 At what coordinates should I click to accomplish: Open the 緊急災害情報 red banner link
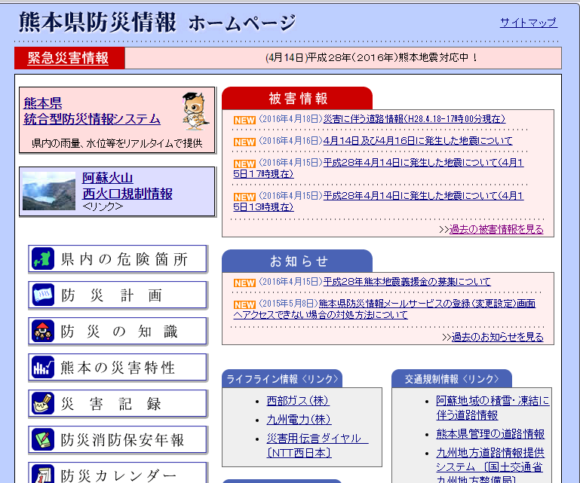pyautogui.click(x=68, y=58)
